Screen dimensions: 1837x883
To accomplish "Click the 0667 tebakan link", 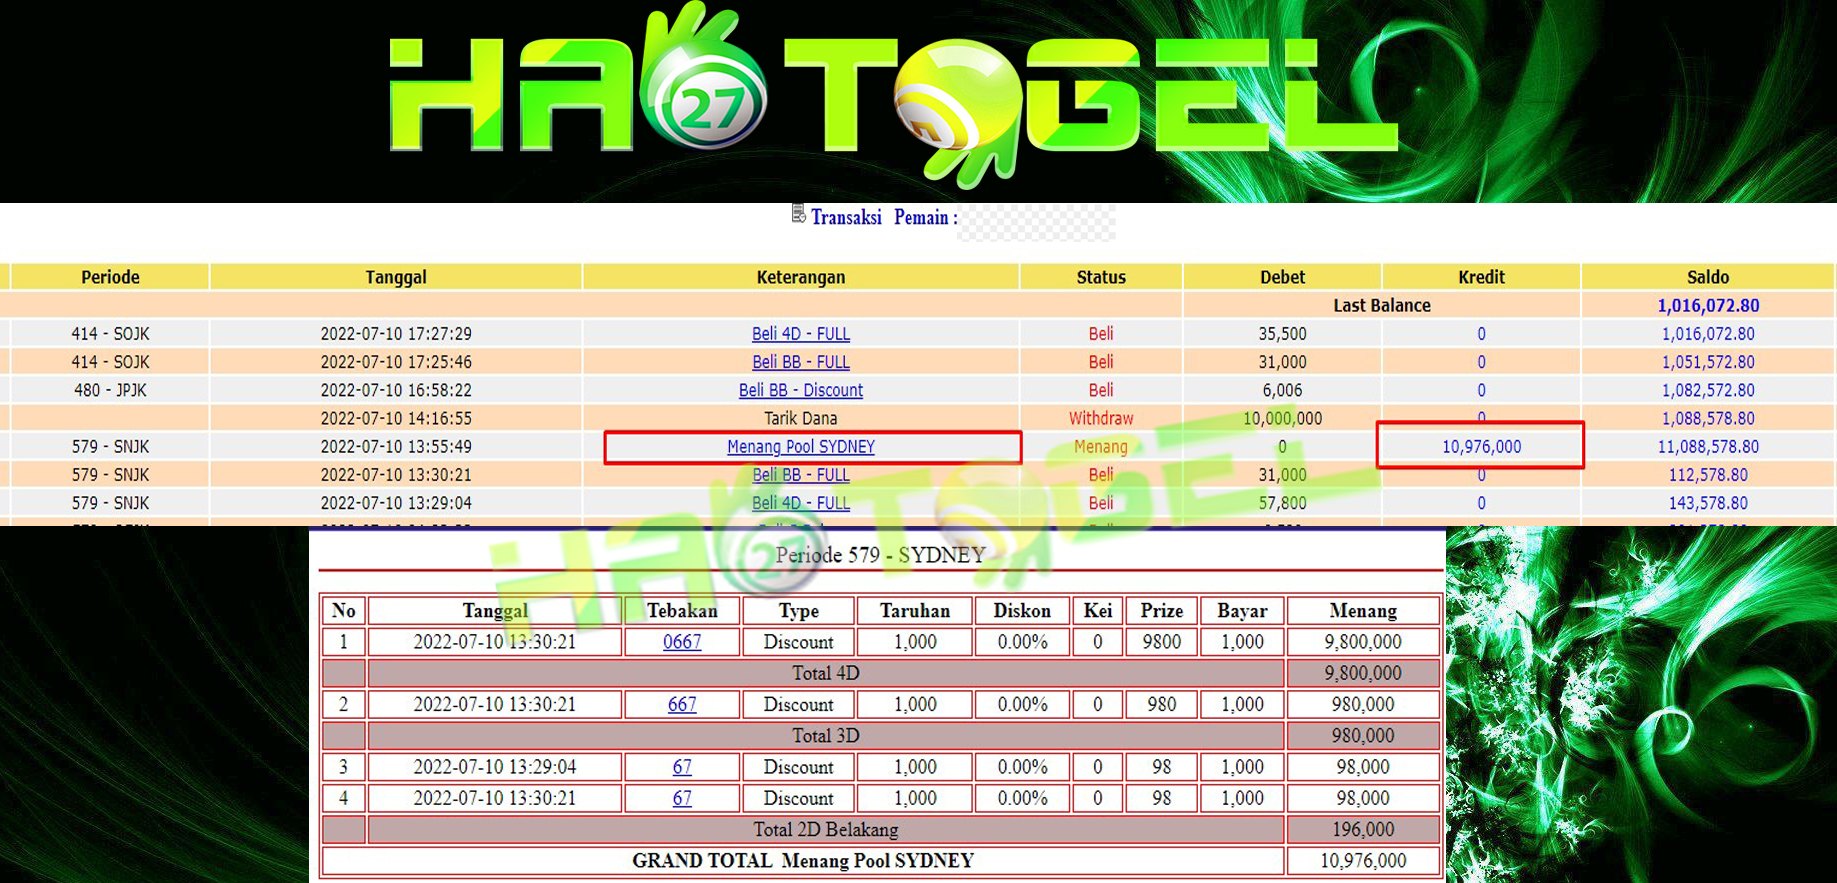I will tap(682, 642).
